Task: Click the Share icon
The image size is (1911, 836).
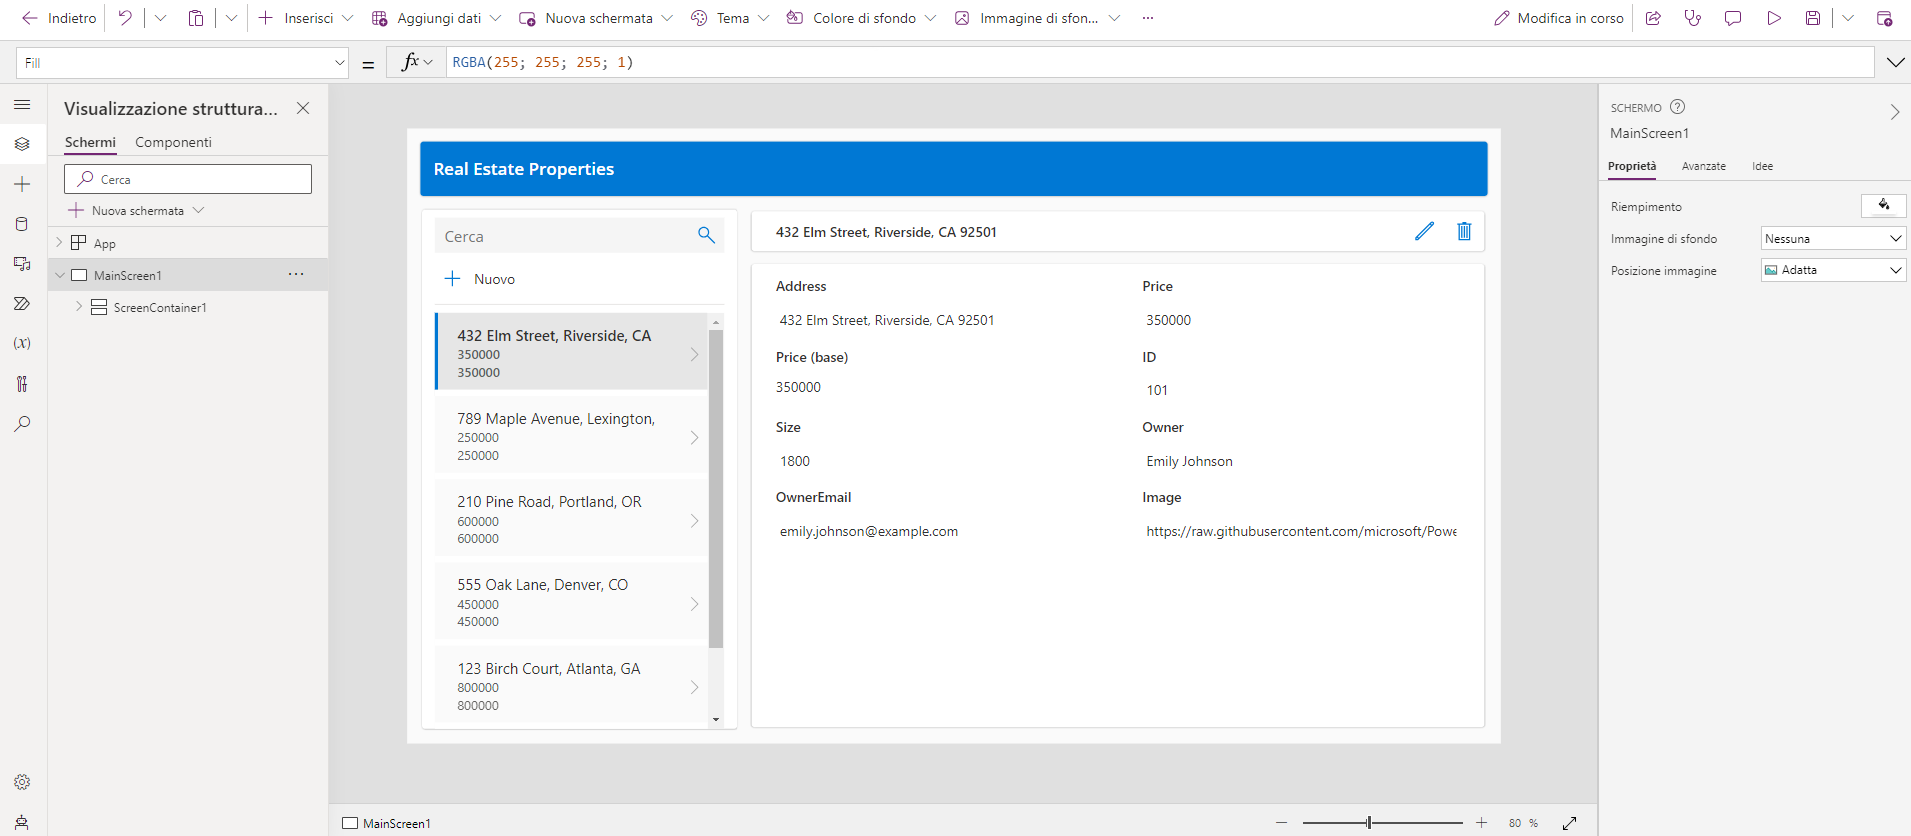Action: (1653, 18)
